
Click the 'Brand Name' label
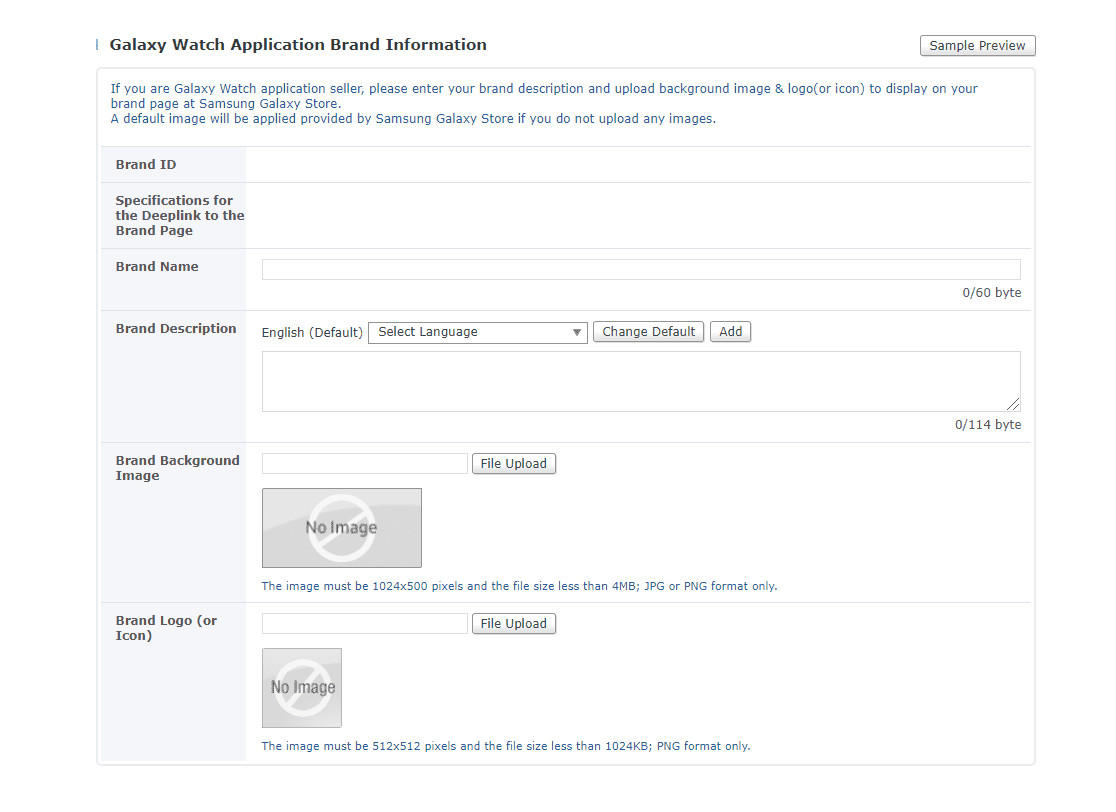pyautogui.click(x=157, y=266)
